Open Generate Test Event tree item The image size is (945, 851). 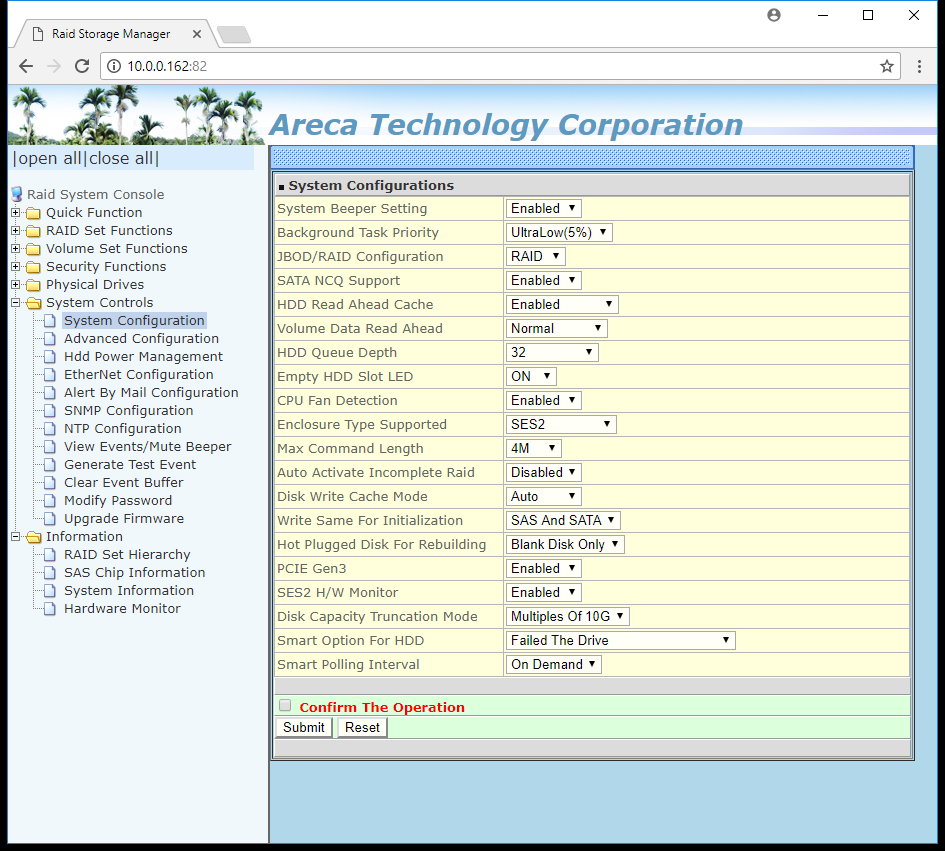click(x=130, y=465)
